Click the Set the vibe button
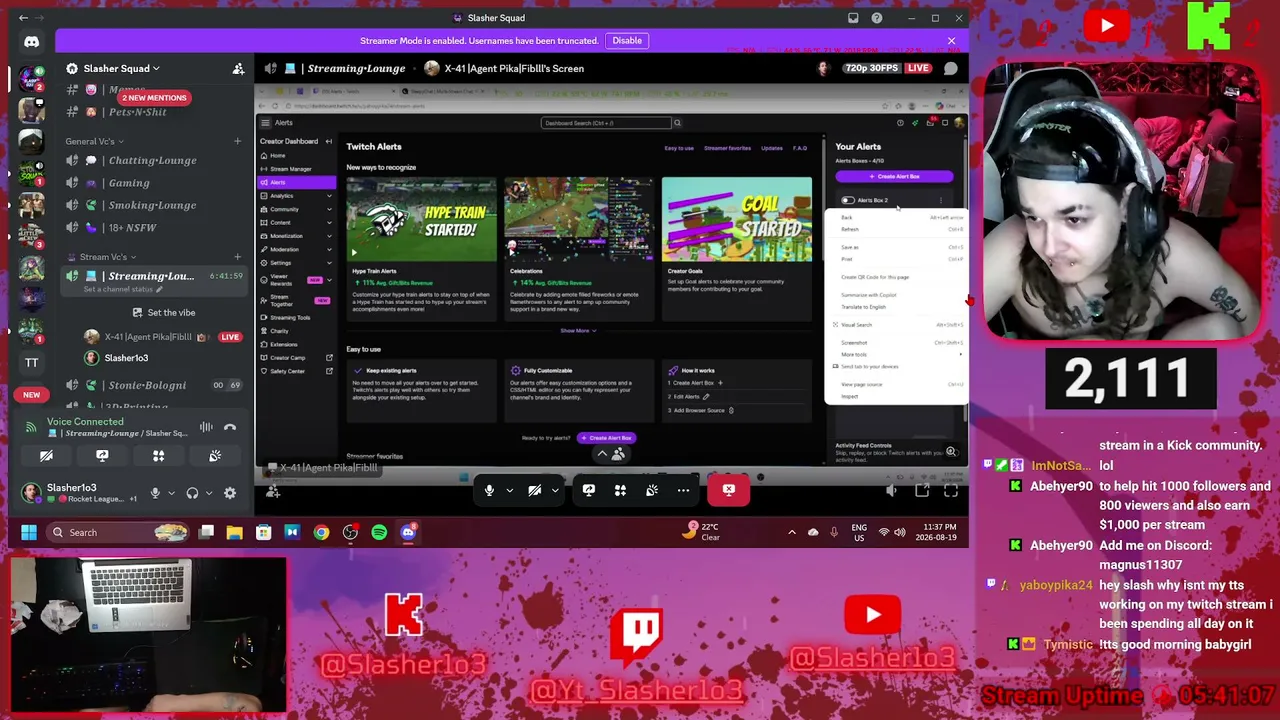 point(164,313)
